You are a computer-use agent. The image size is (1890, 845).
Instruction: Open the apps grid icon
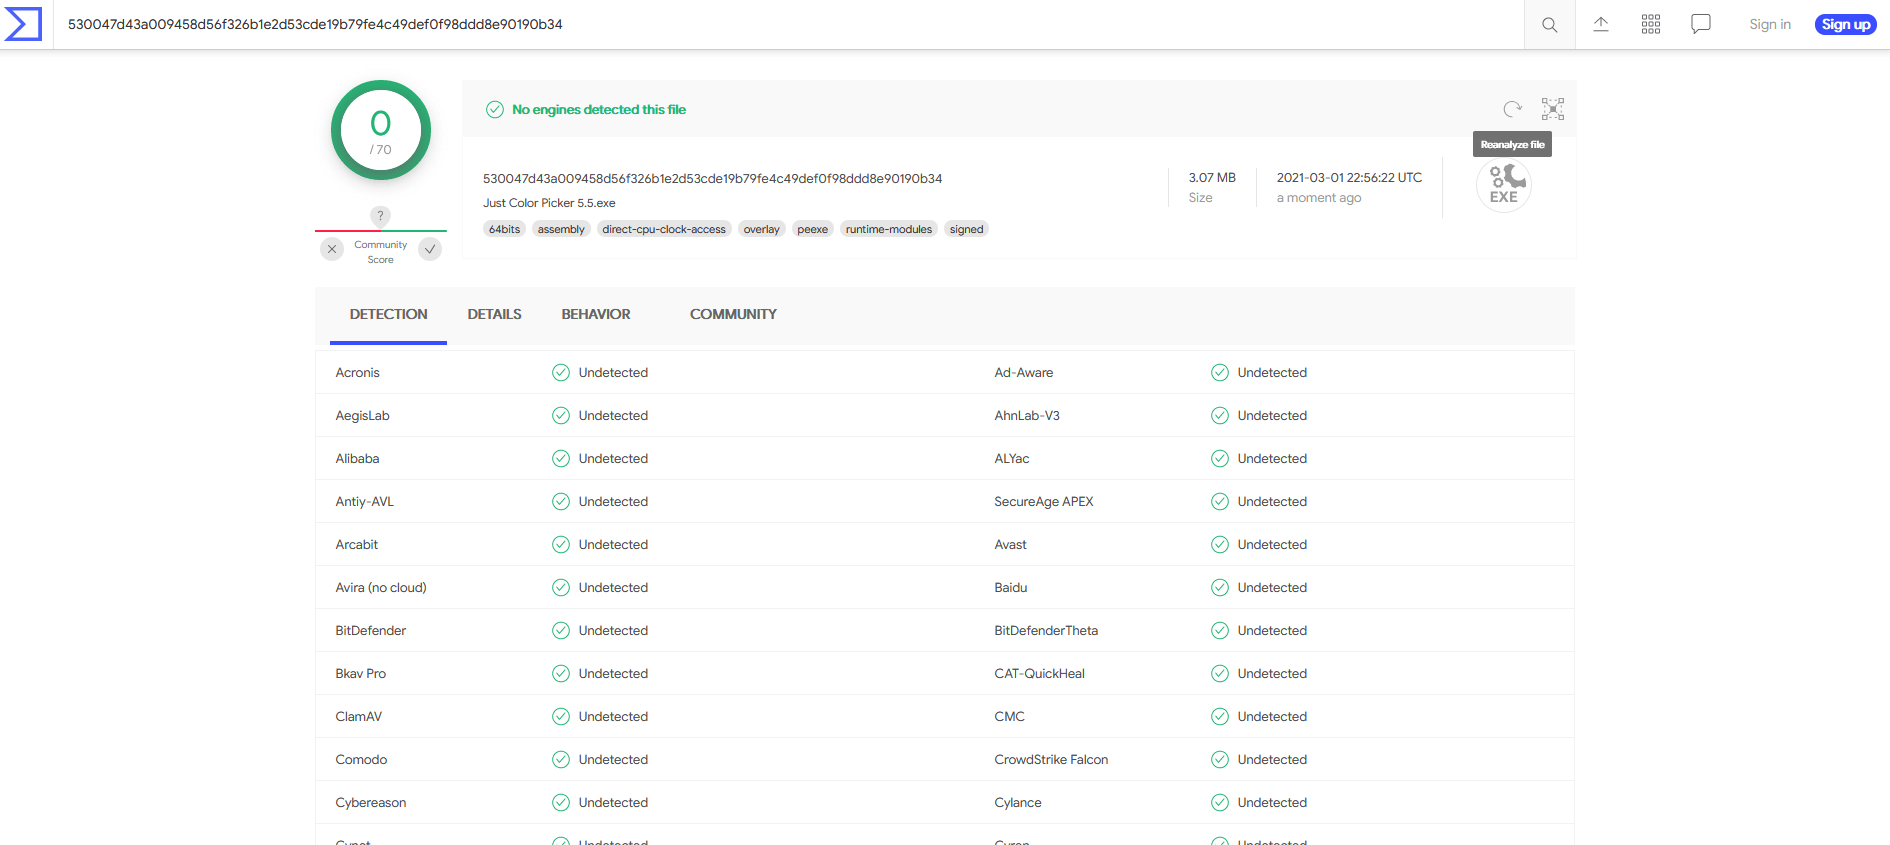1651,24
